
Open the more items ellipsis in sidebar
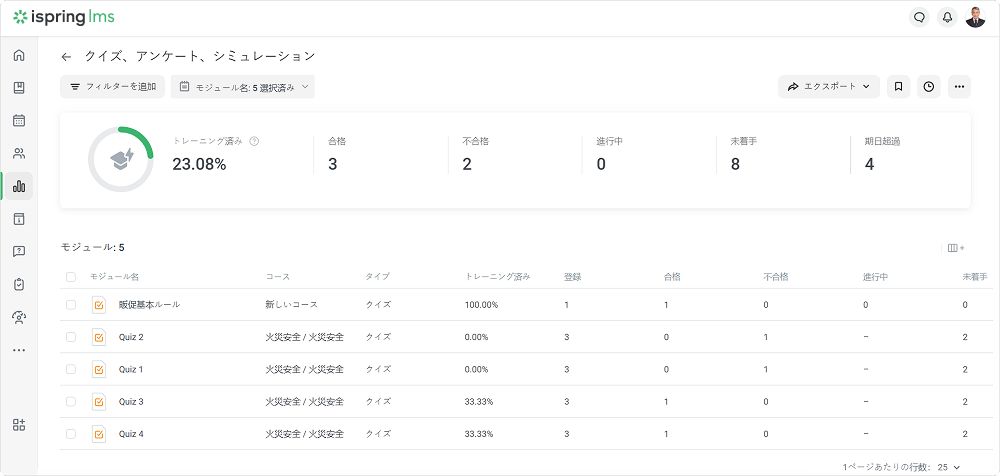pyautogui.click(x=19, y=350)
